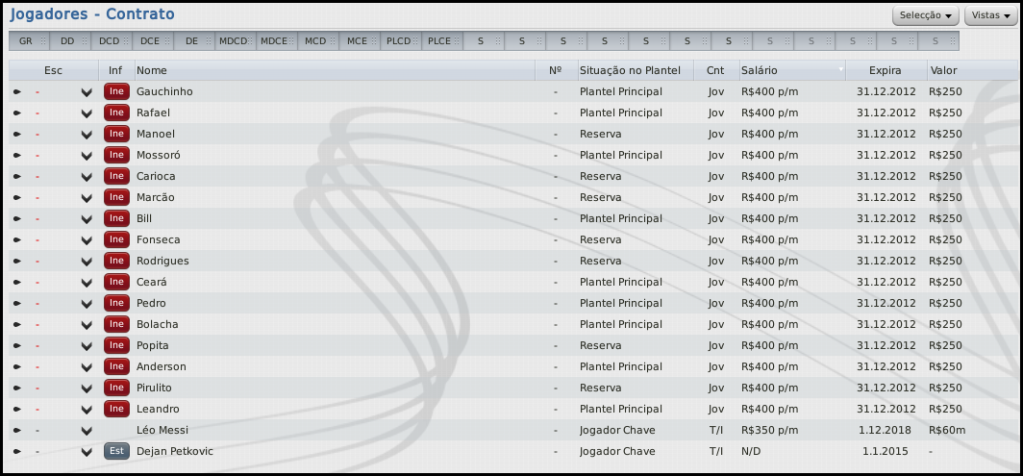The width and height of the screenshot is (1023, 476).
Task: Click the row marker icon left of Rafael
Action: click(17, 113)
